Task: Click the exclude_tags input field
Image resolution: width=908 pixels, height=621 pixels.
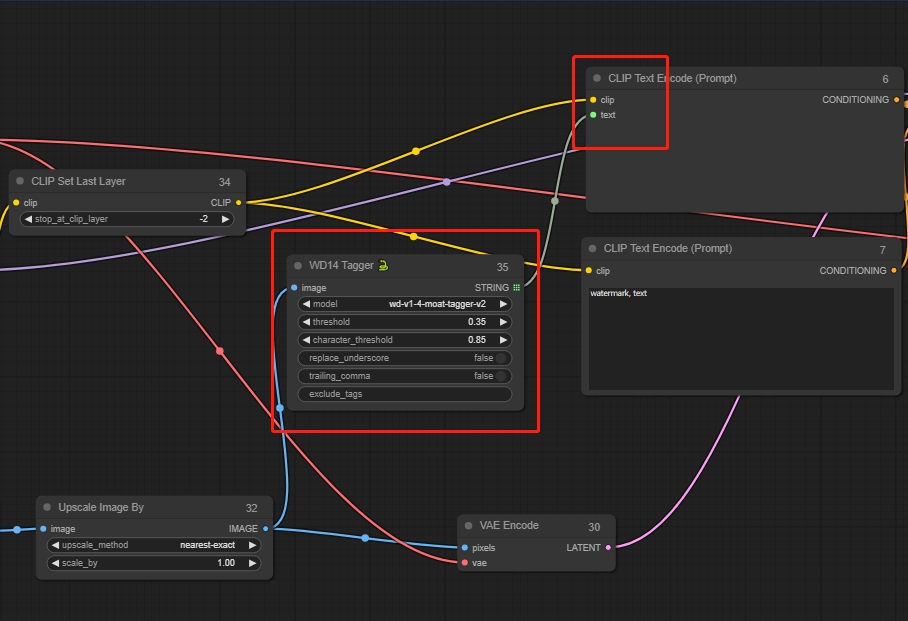Action: click(404, 394)
